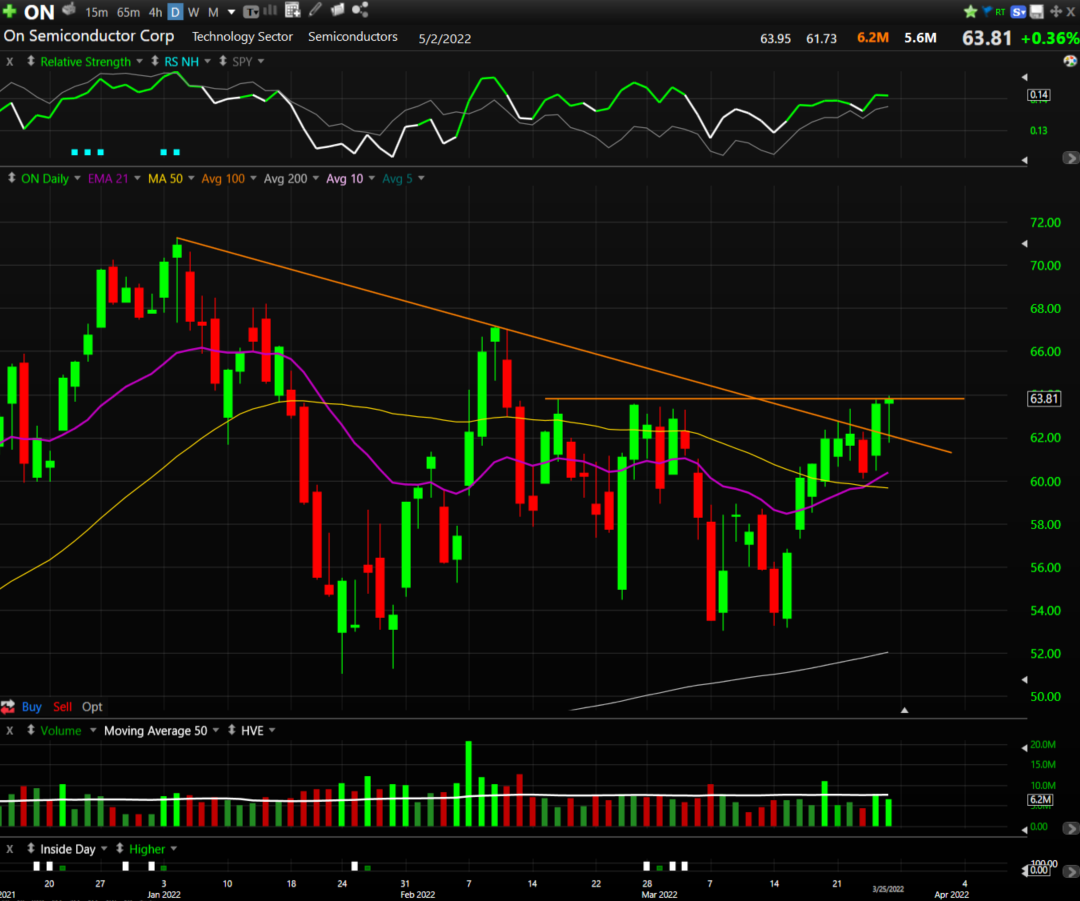
Task: Click reorder arrows beside HVE
Action: point(231,730)
